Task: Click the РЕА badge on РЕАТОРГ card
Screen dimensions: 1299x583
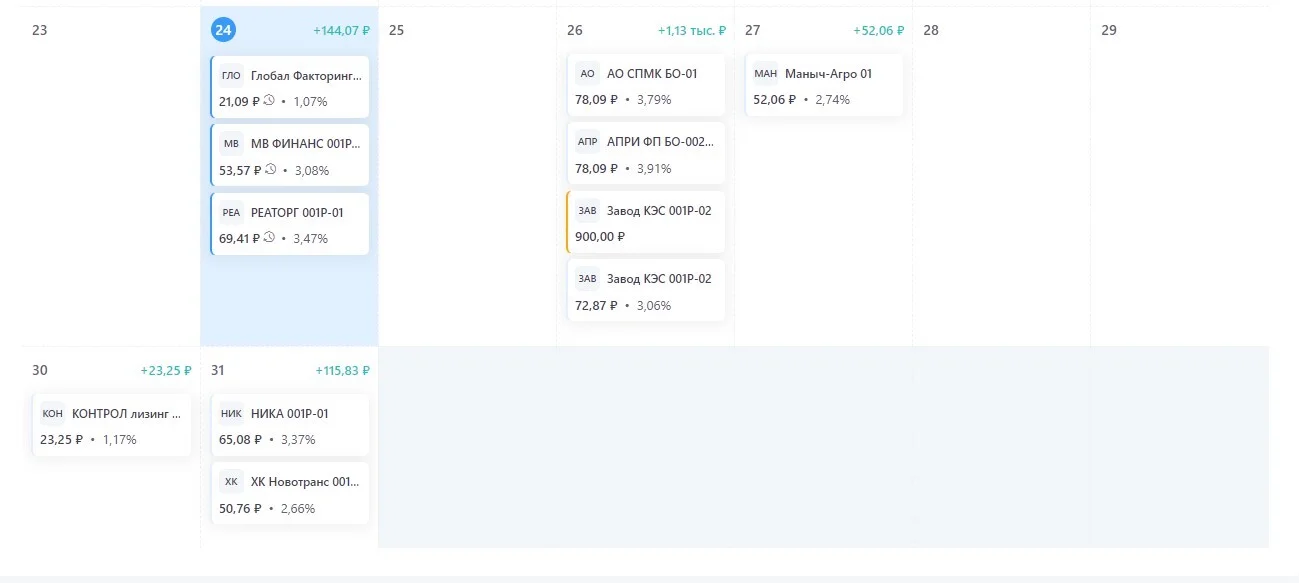Action: coord(231,212)
